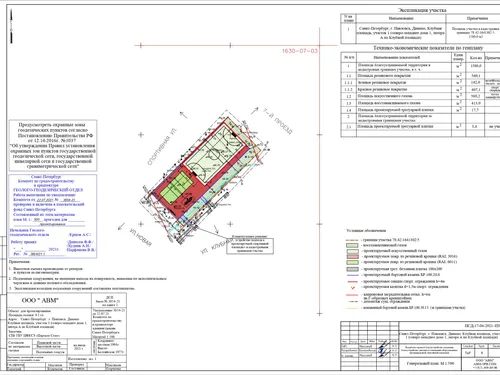Viewport: 500px width, 375px height.
Task: Click the red rubber crumb legend swatch
Action: point(352,257)
